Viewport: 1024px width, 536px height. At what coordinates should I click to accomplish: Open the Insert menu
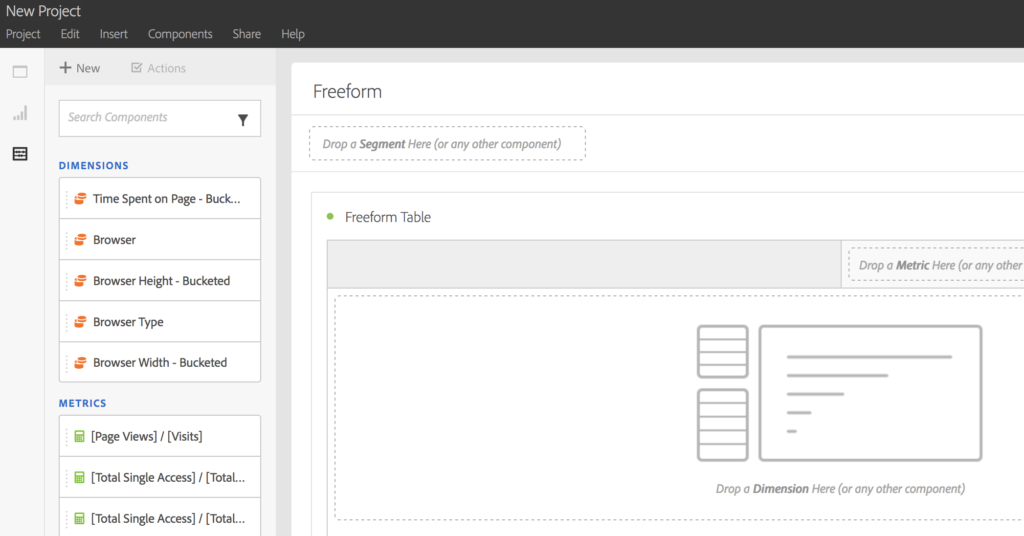click(114, 34)
